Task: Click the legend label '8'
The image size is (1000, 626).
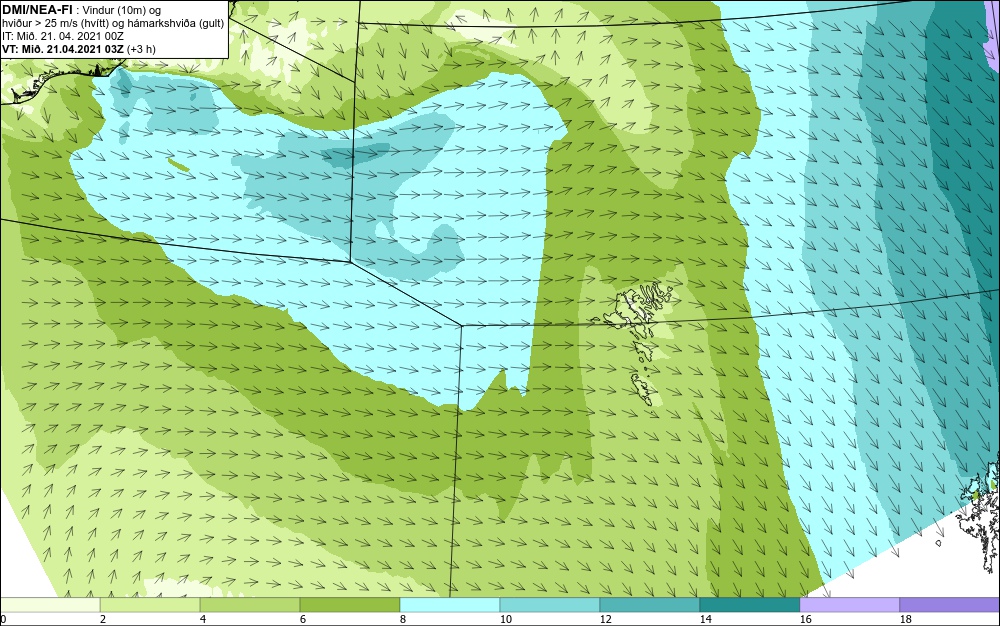Action: (402, 619)
